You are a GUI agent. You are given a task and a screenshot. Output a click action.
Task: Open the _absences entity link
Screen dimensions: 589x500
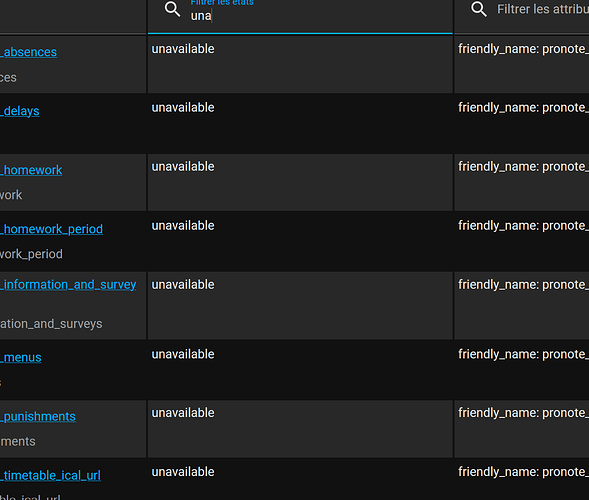[29, 52]
